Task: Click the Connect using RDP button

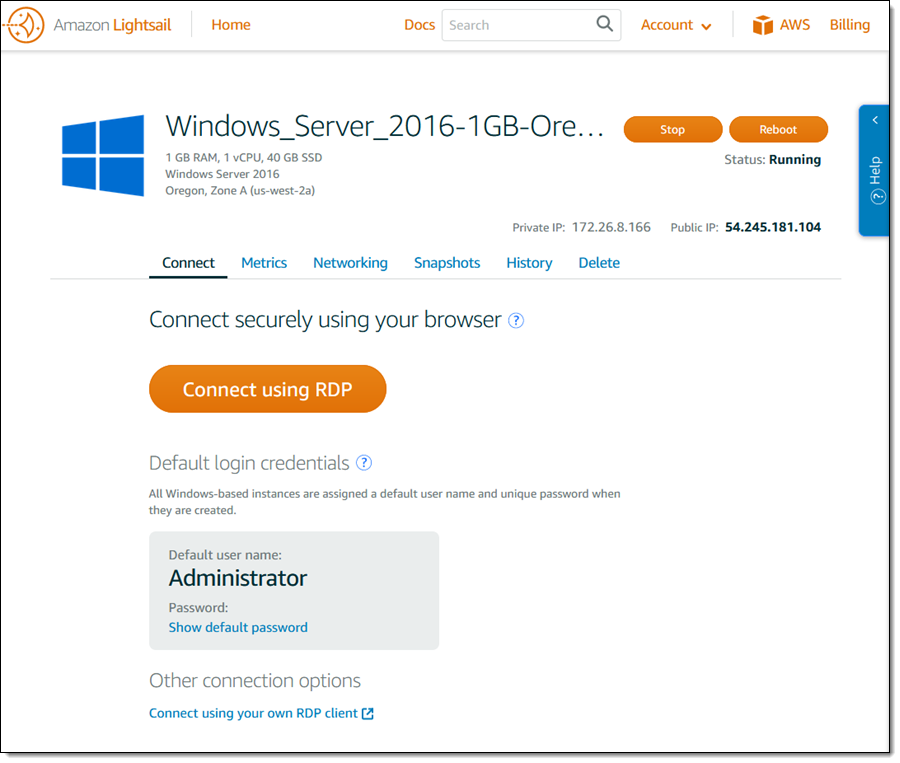Action: click(267, 390)
